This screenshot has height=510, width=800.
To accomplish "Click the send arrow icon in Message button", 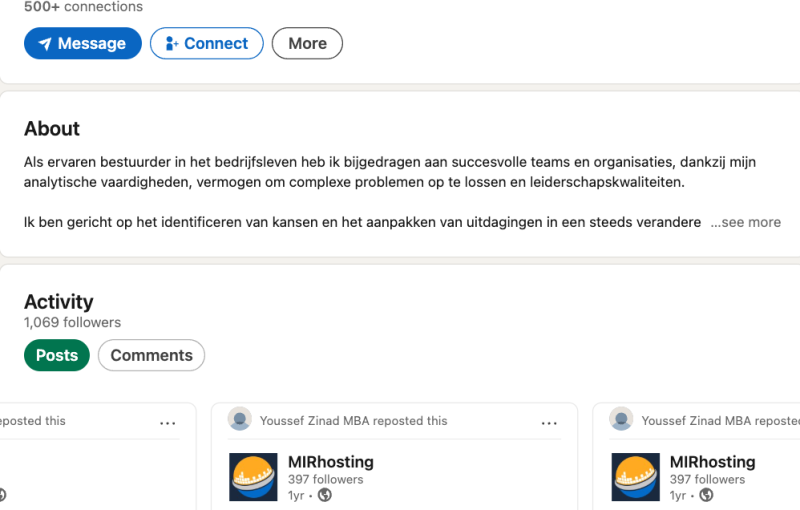I will click(x=45, y=44).
